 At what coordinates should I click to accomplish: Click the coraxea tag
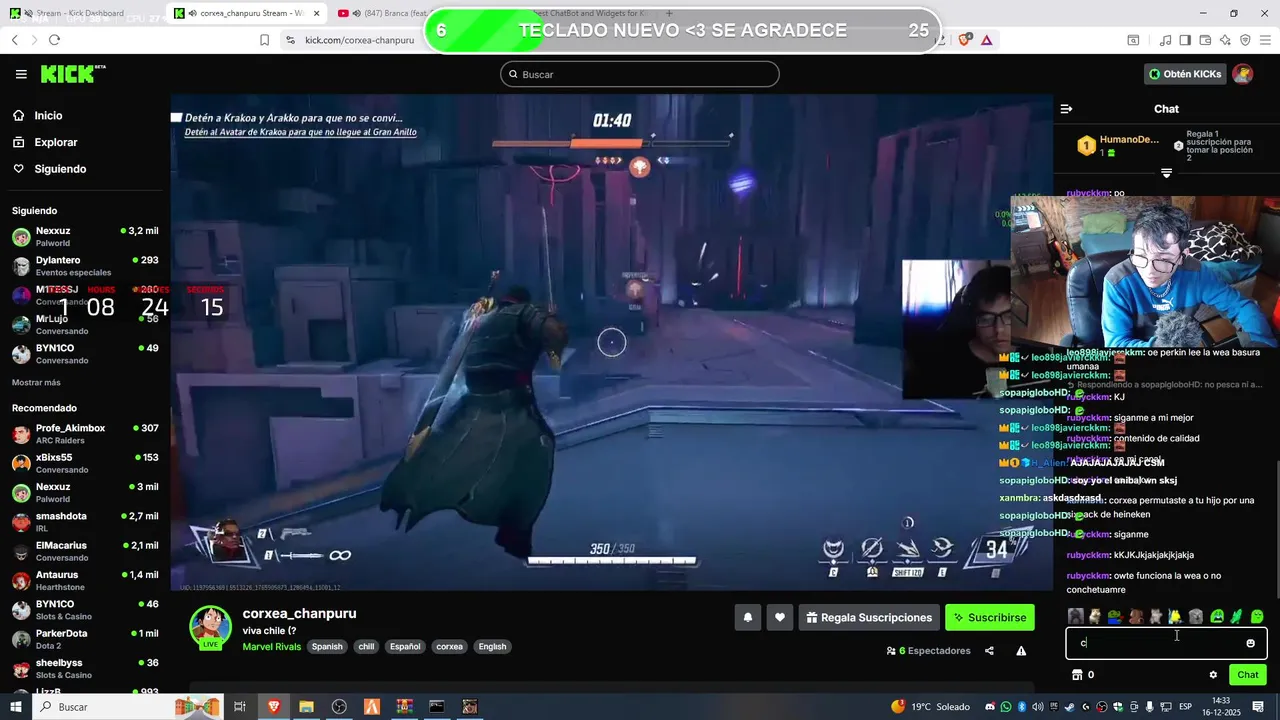click(x=449, y=647)
